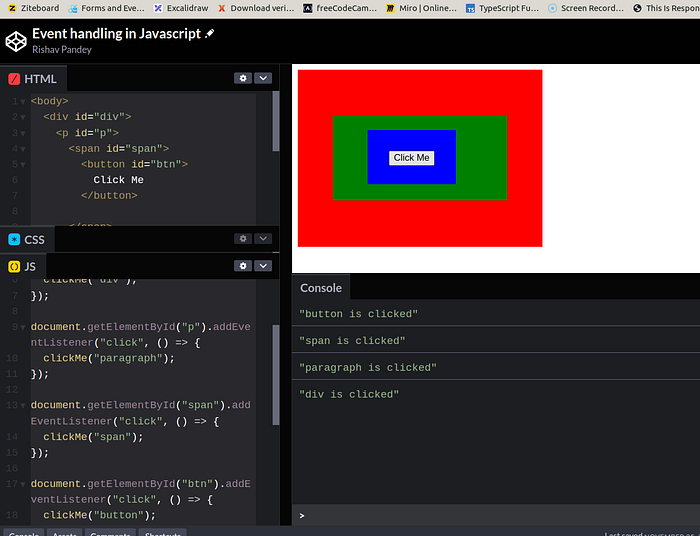The height and width of the screenshot is (536, 700).
Task: Edit pen title via pencil icon
Action: pyautogui.click(x=210, y=33)
